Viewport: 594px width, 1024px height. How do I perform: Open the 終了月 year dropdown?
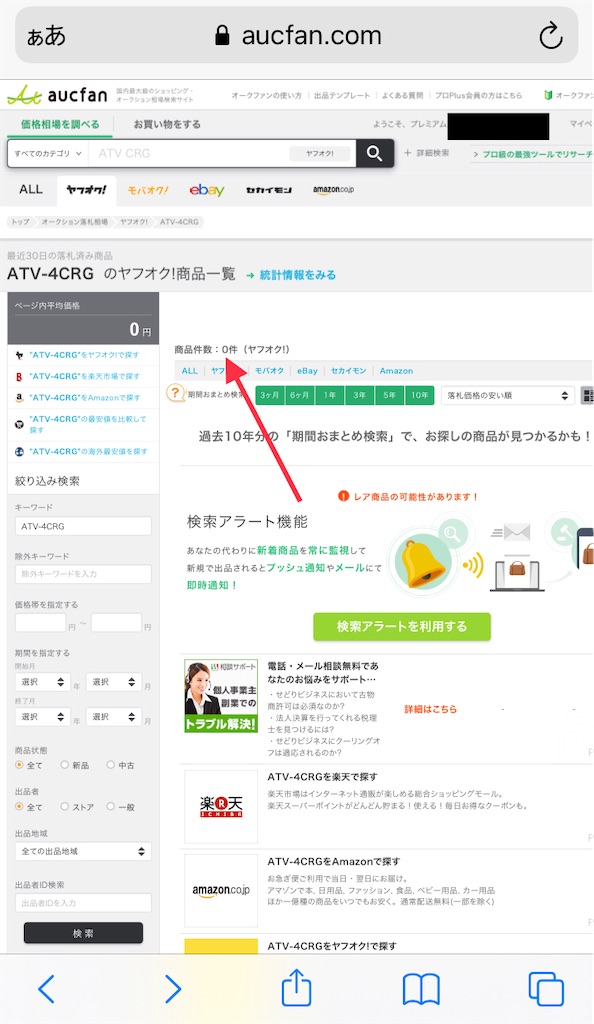(x=42, y=716)
